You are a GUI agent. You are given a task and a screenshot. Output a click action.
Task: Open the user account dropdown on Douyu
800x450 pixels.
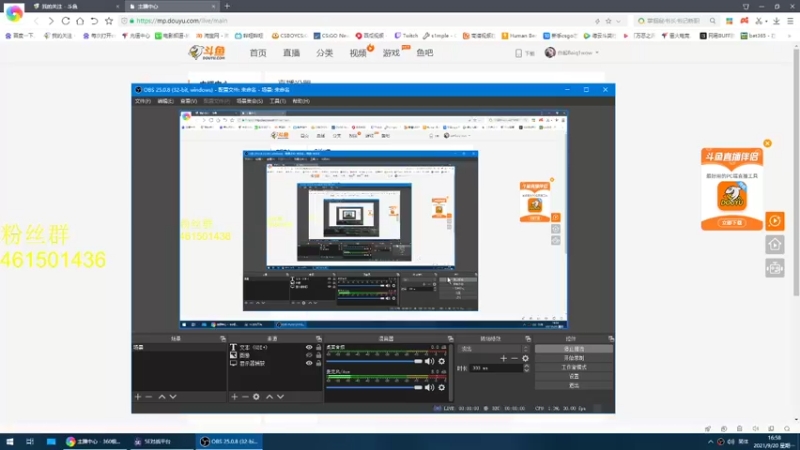[572, 53]
